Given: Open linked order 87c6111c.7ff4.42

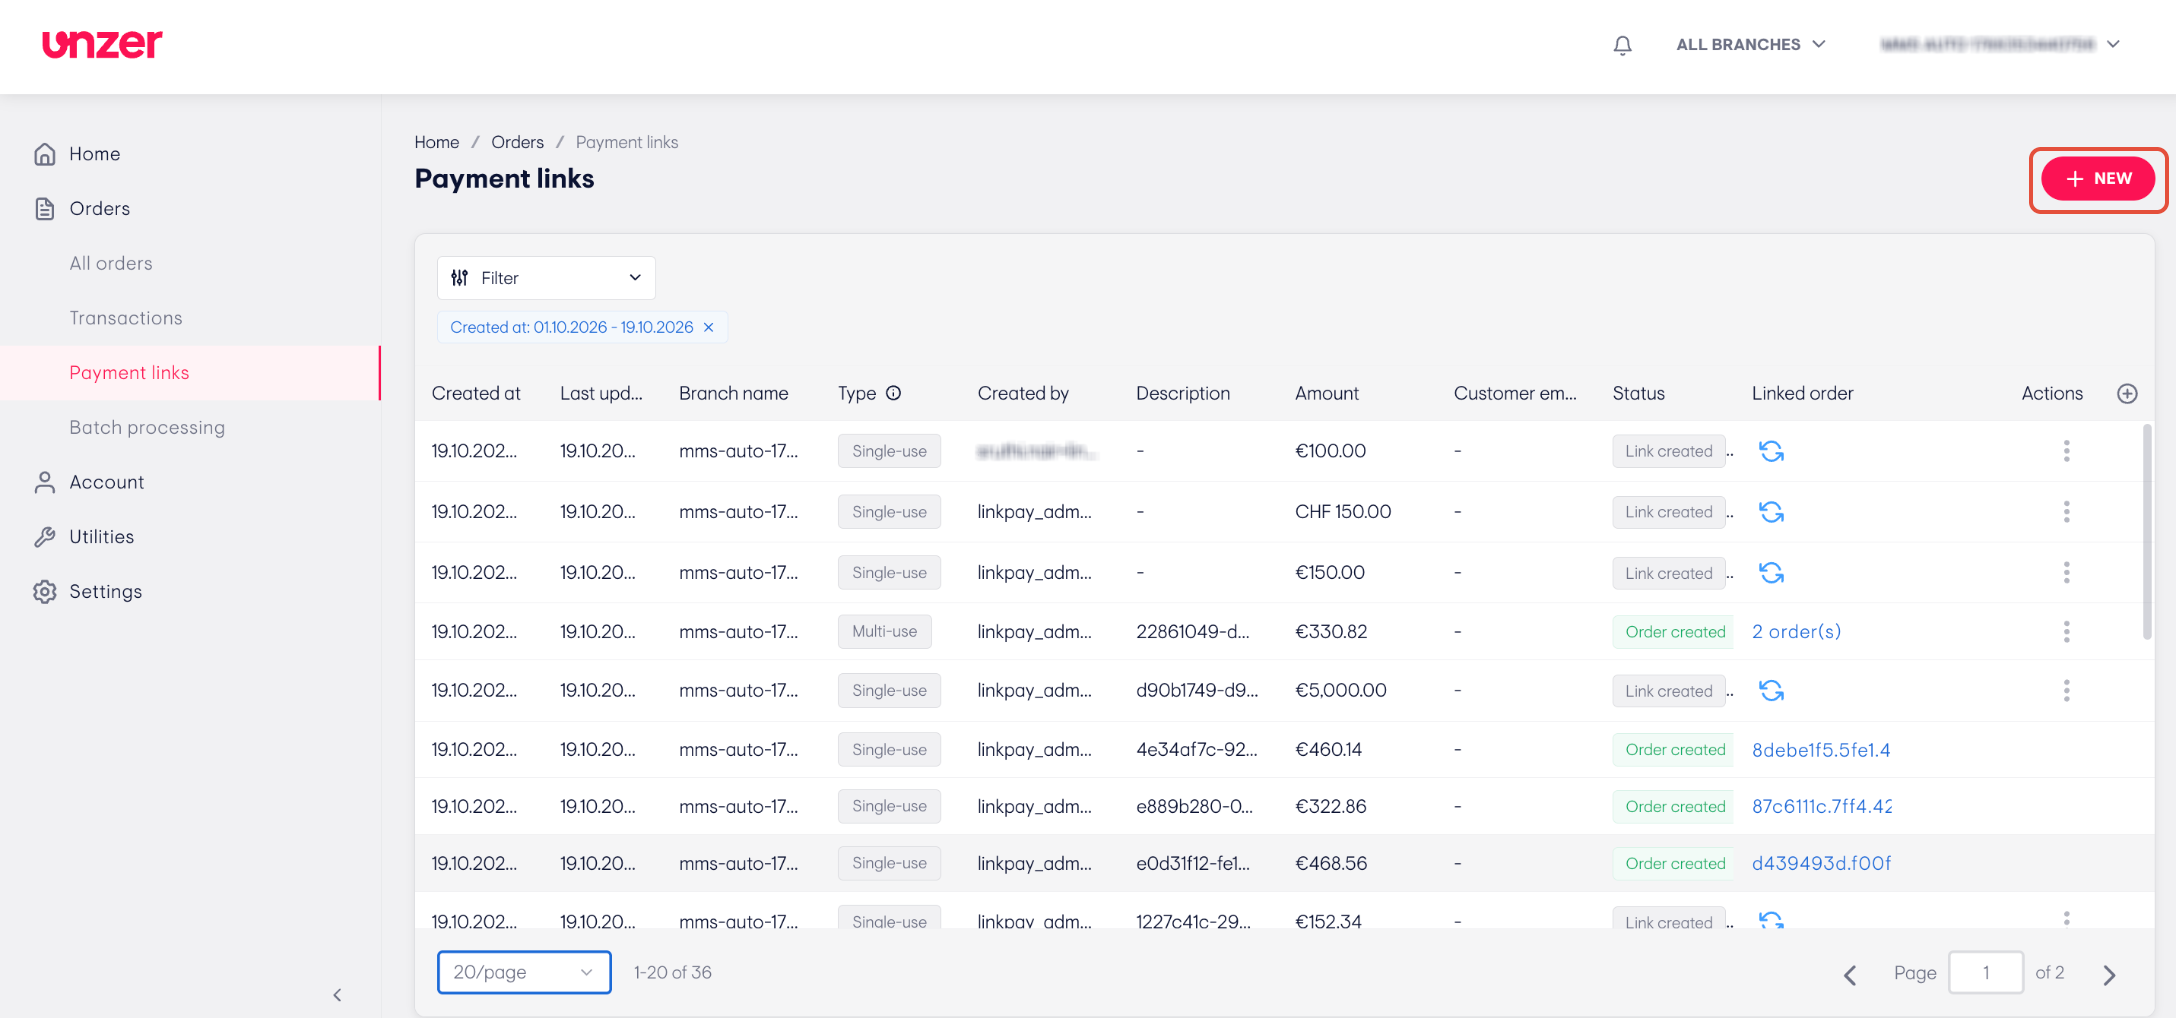Looking at the screenshot, I should [1822, 807].
